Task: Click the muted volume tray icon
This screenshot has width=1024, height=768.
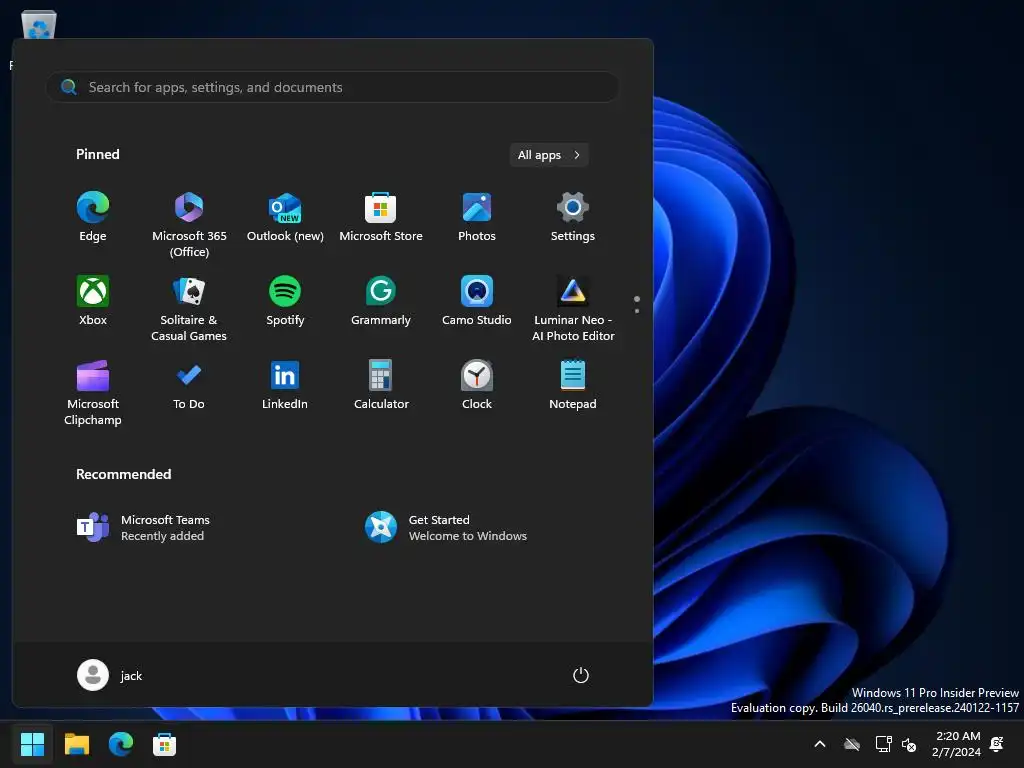Action: point(909,744)
